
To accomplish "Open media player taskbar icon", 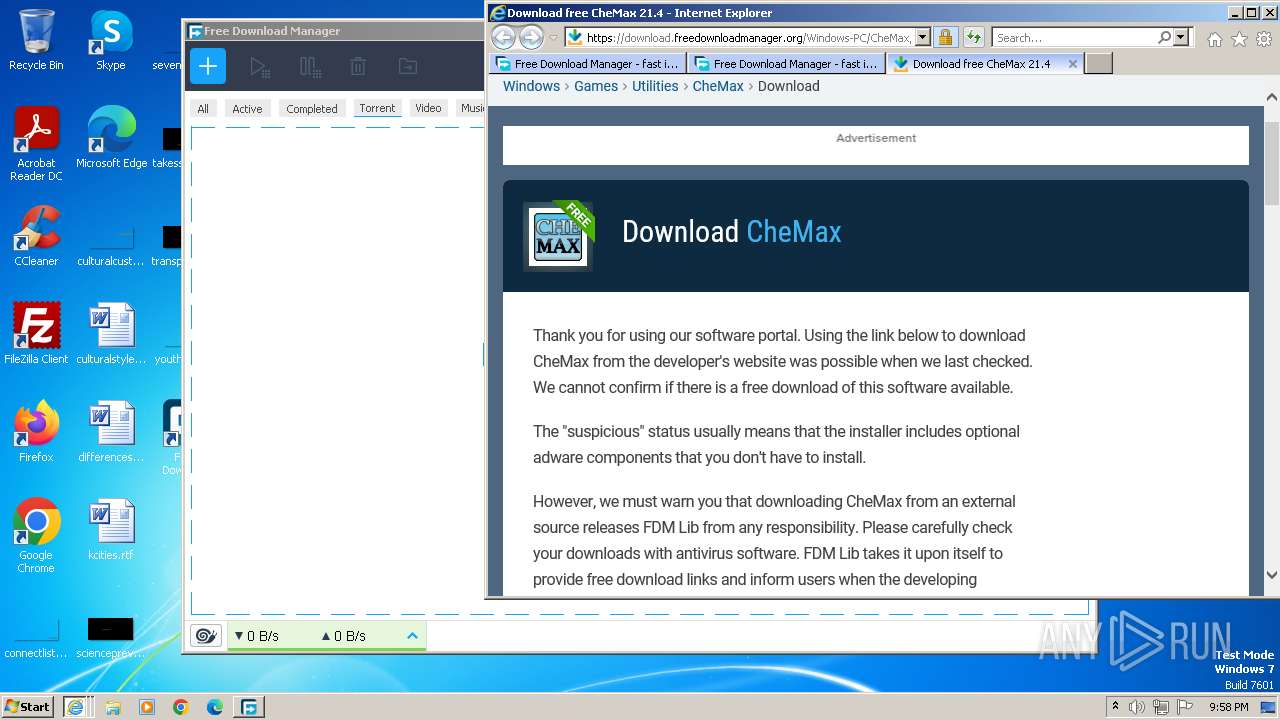I will point(147,707).
